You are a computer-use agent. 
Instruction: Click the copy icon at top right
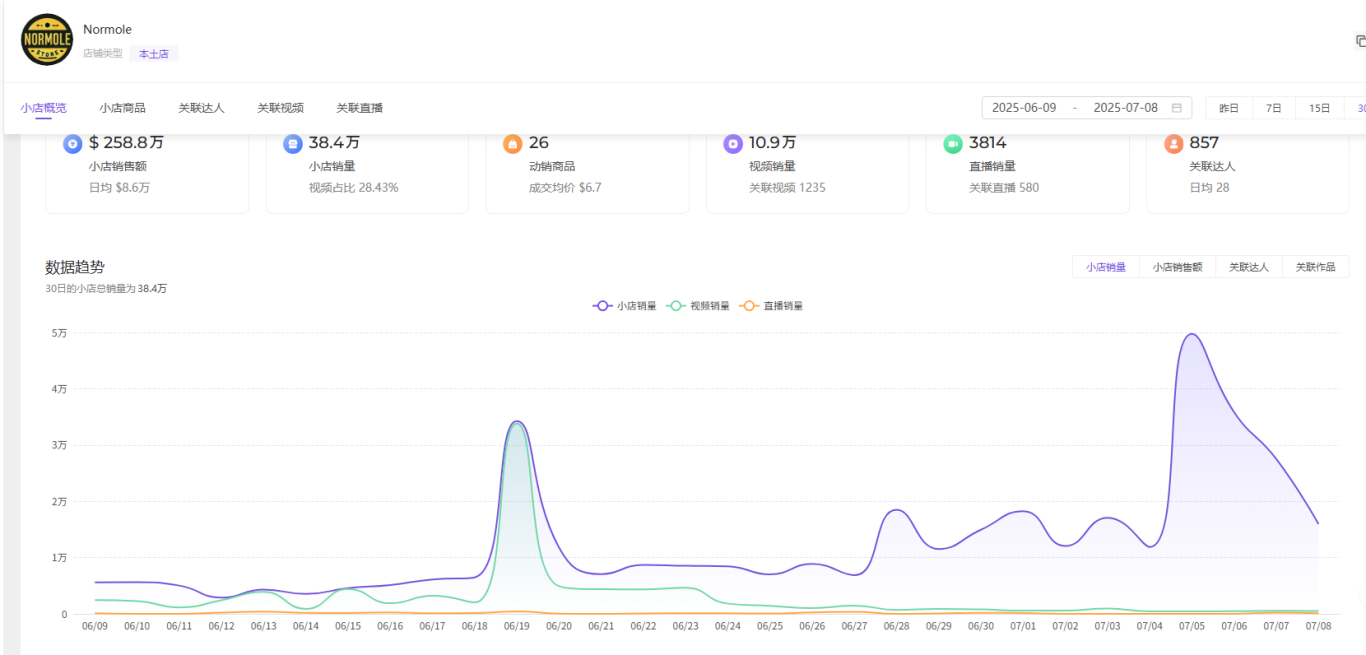pyautogui.click(x=1359, y=41)
